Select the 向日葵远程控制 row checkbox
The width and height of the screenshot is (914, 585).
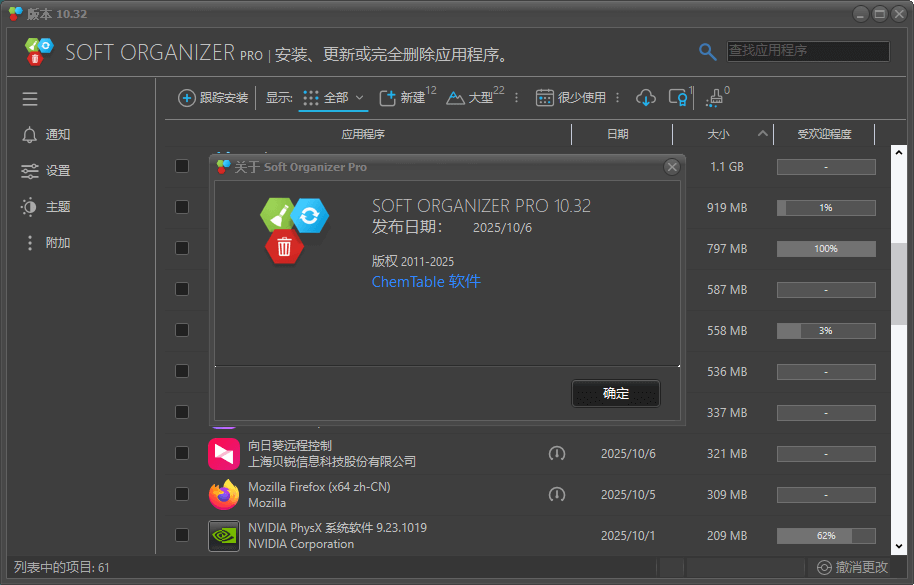pyautogui.click(x=182, y=453)
